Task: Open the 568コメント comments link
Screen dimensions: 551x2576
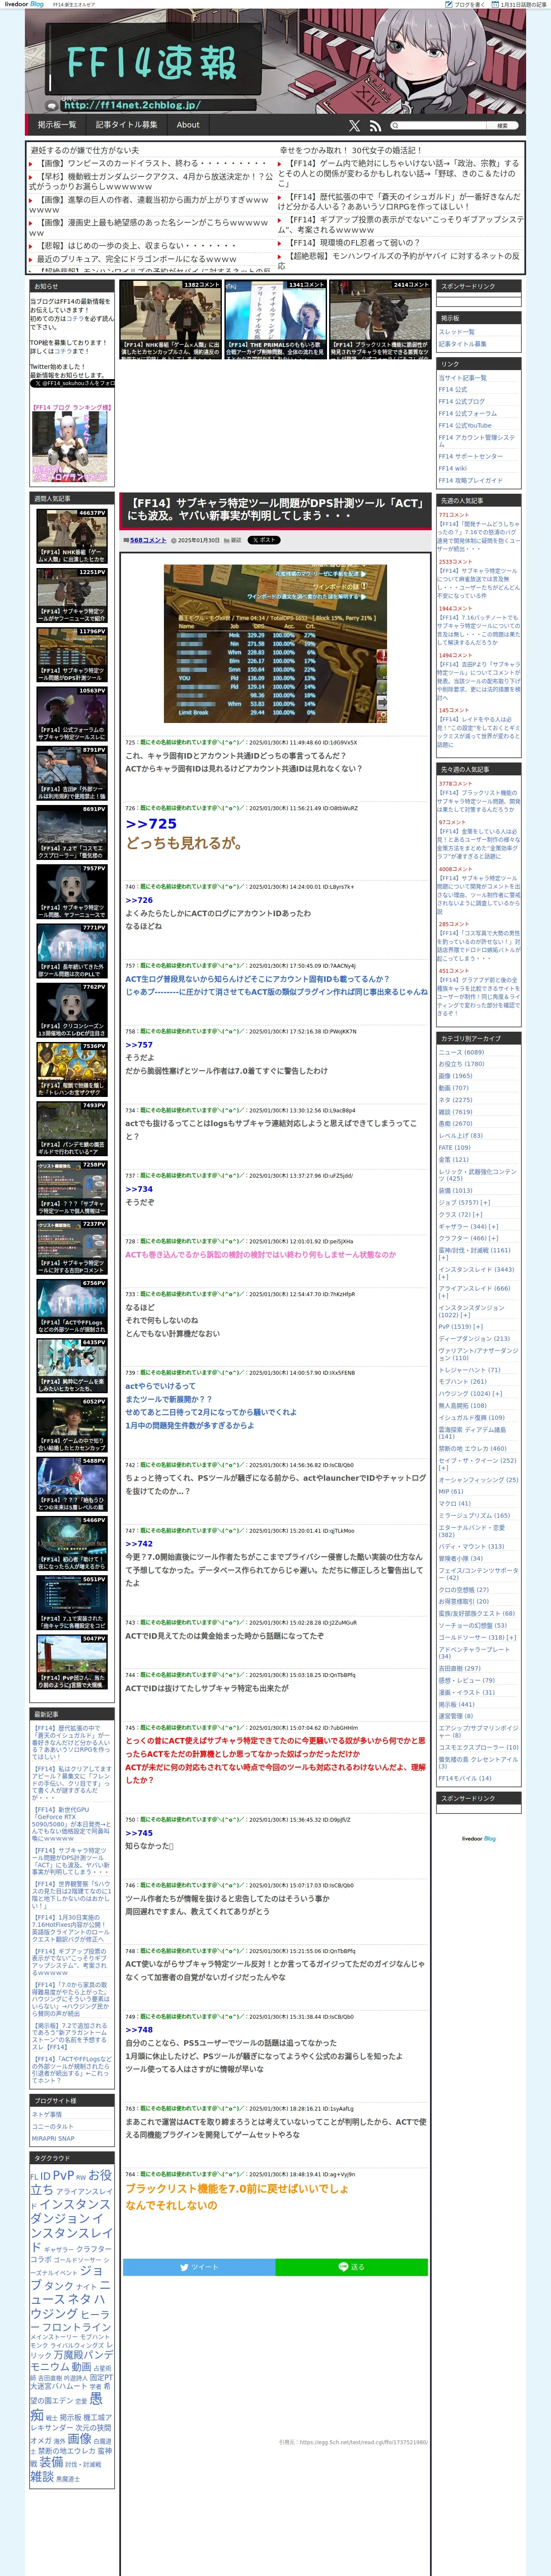Action: [x=148, y=540]
